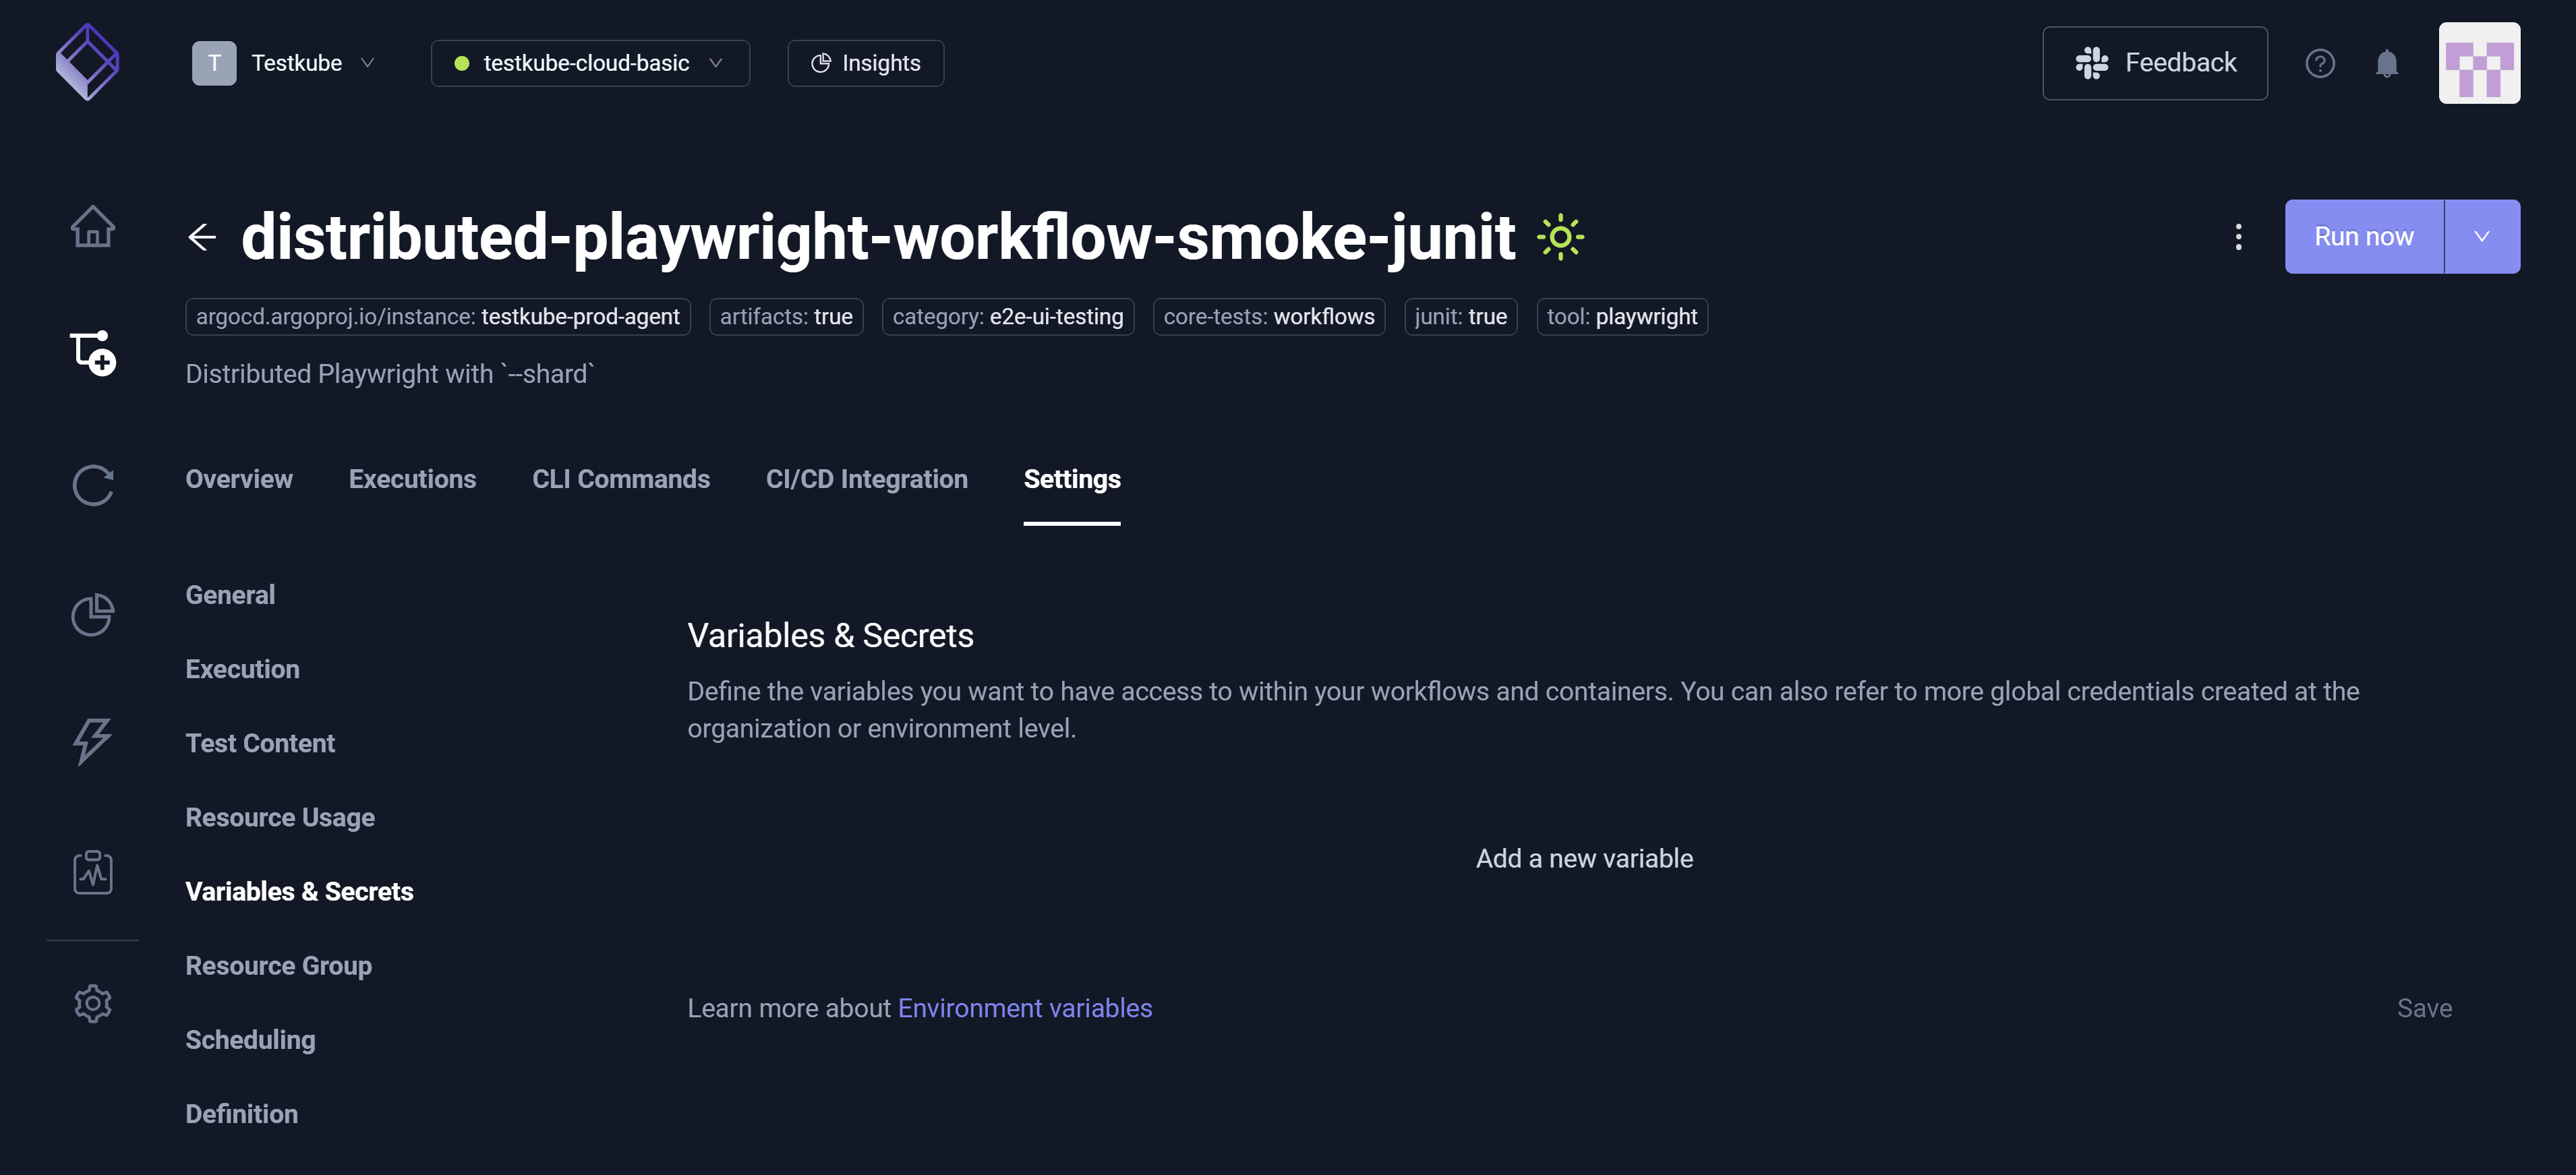Open the Home dashboard sidebar icon
Image resolution: width=2576 pixels, height=1175 pixels.
coord(92,226)
